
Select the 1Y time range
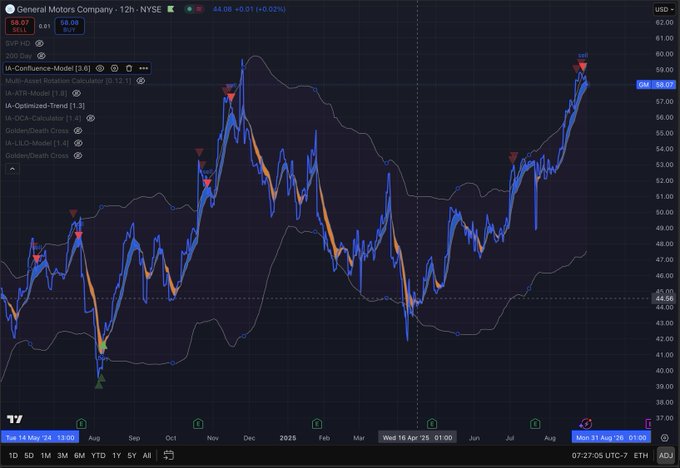pyautogui.click(x=117, y=455)
